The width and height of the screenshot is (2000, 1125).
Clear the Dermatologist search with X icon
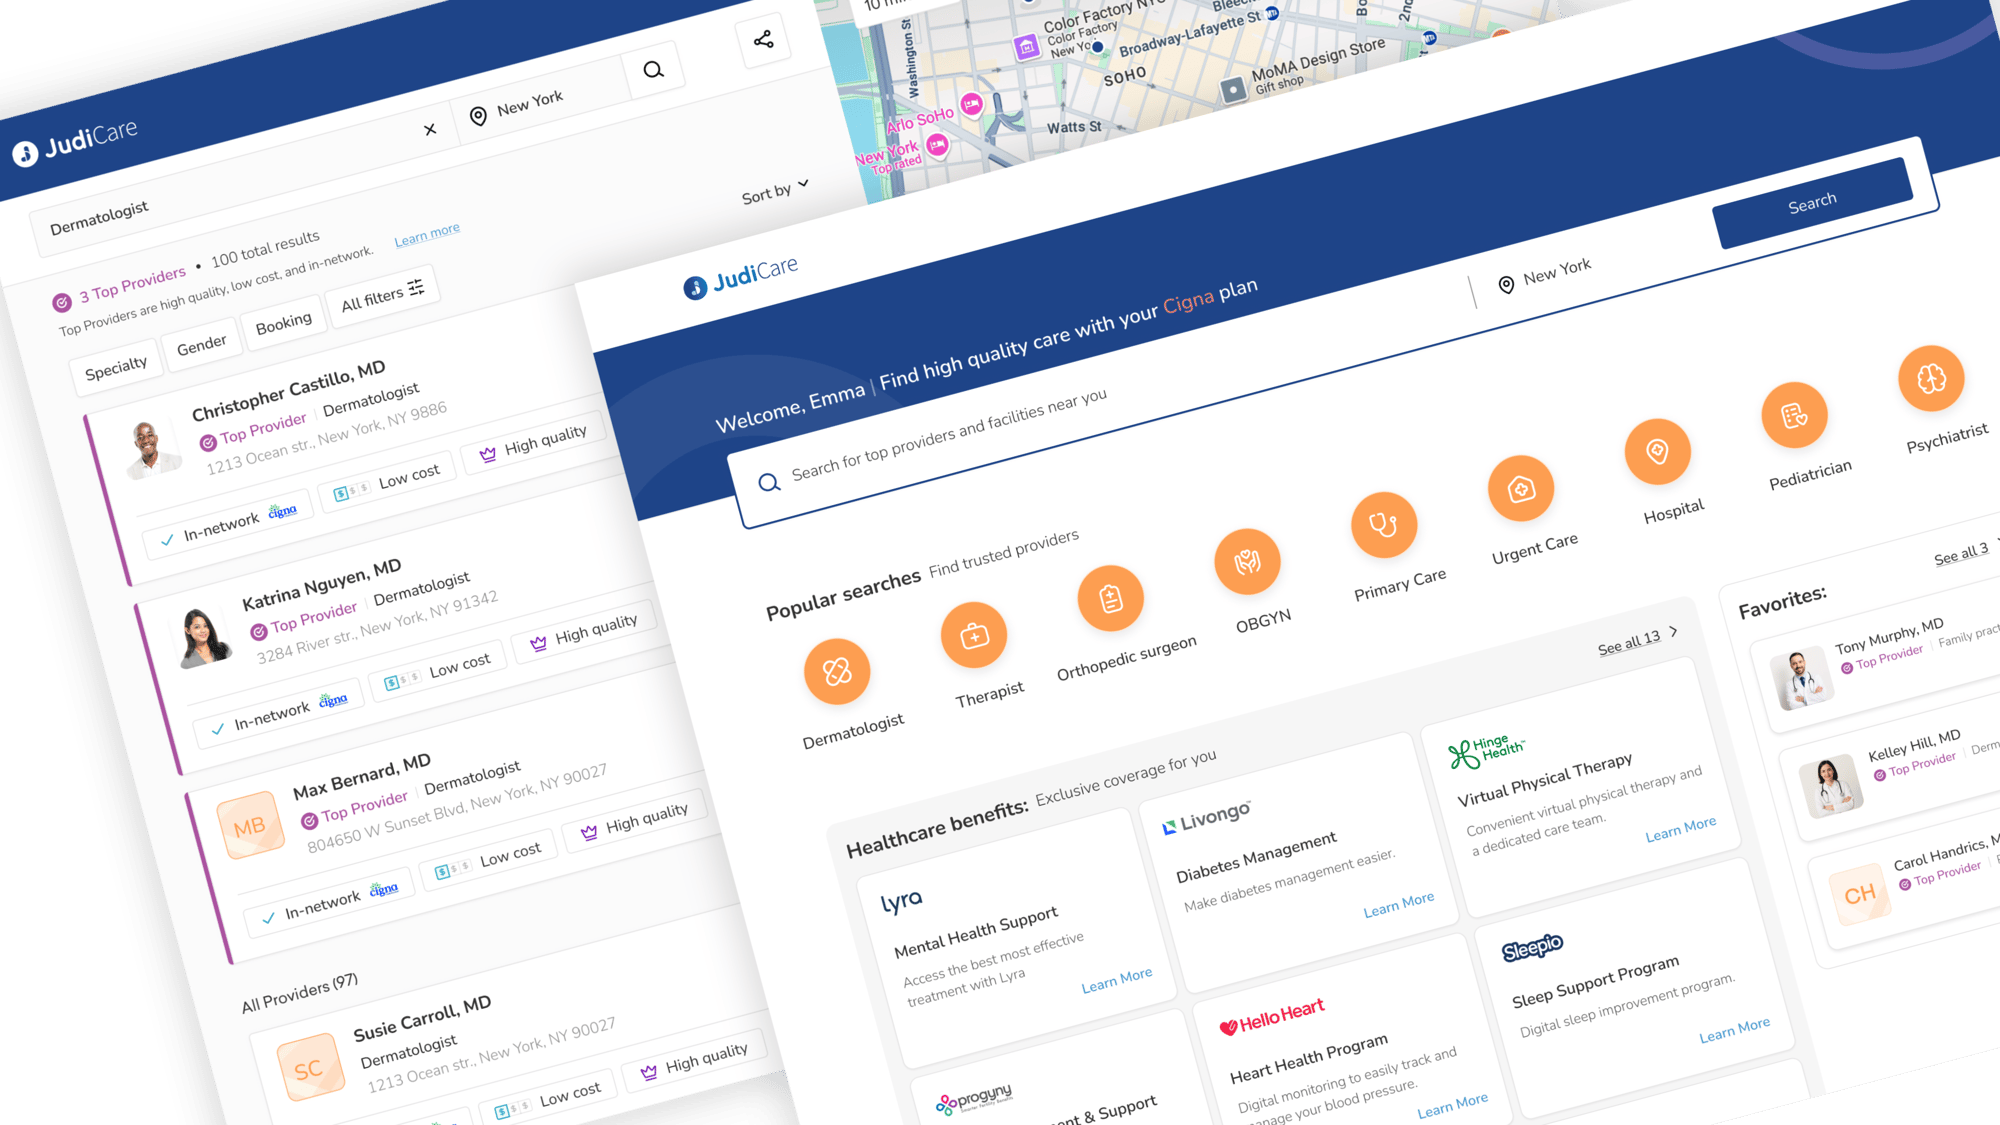pyautogui.click(x=430, y=129)
